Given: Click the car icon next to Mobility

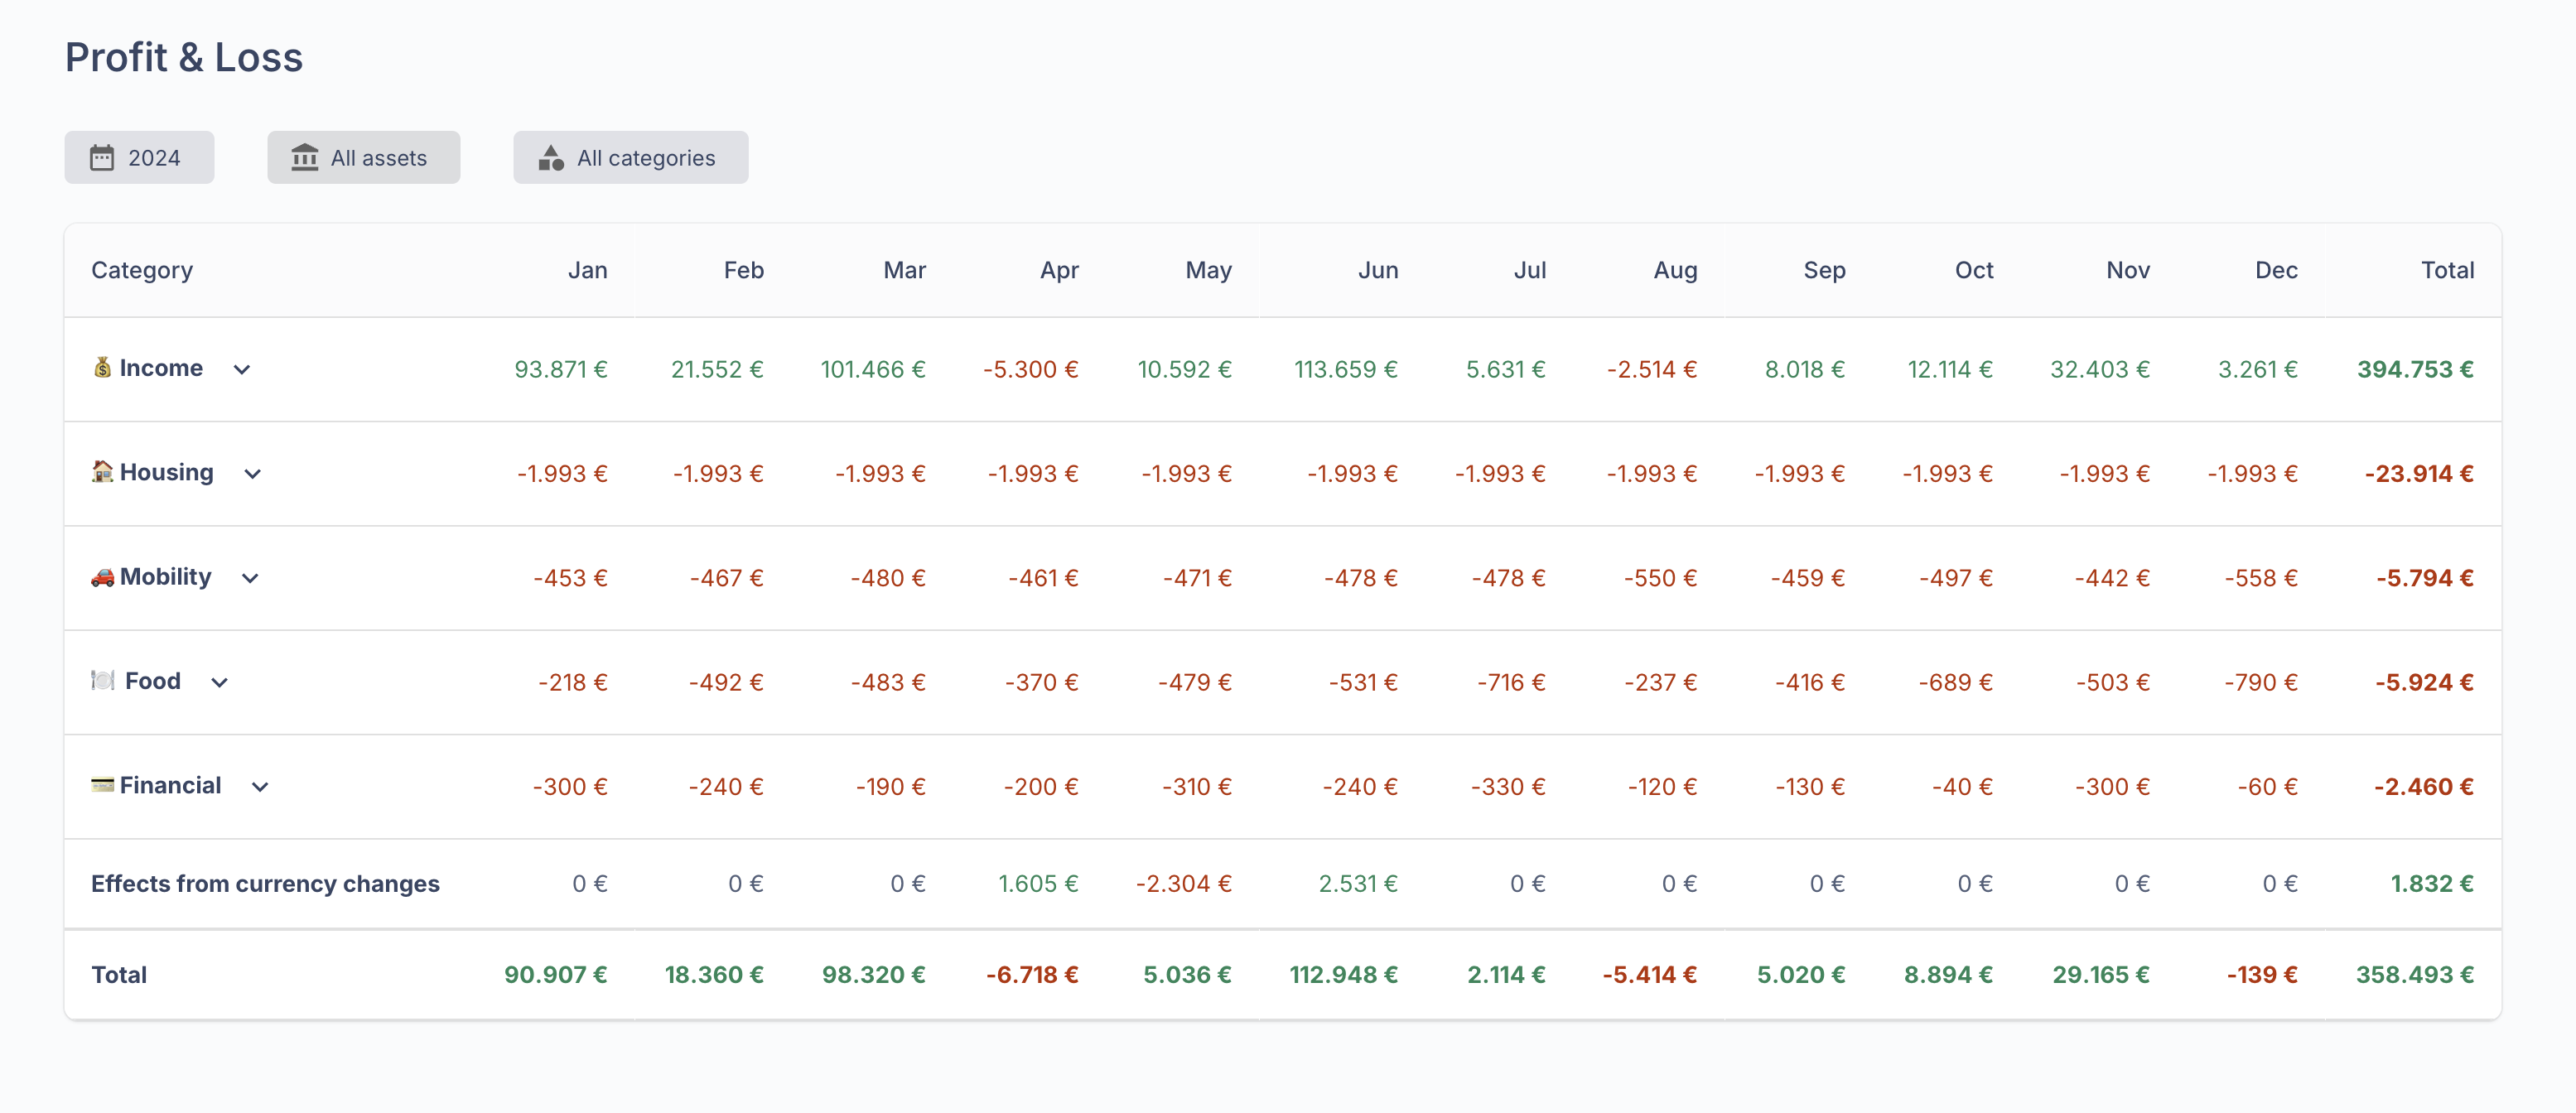Looking at the screenshot, I should [x=101, y=577].
